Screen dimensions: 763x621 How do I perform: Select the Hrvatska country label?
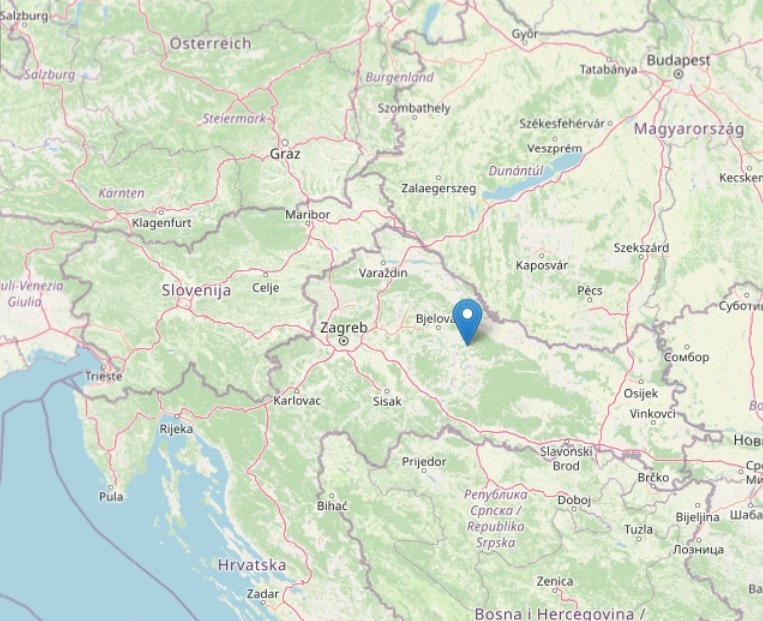(252, 565)
